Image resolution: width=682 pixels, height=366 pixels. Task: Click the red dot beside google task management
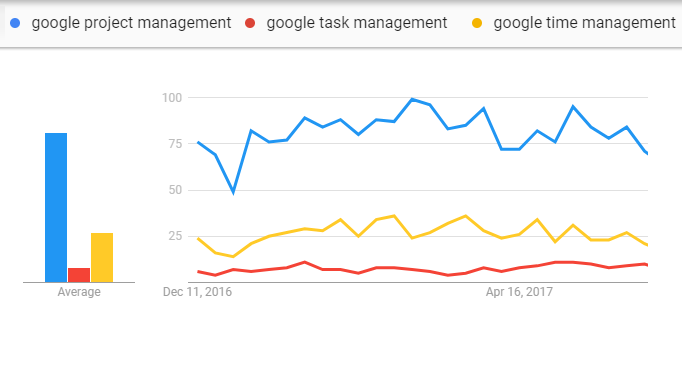(x=250, y=23)
